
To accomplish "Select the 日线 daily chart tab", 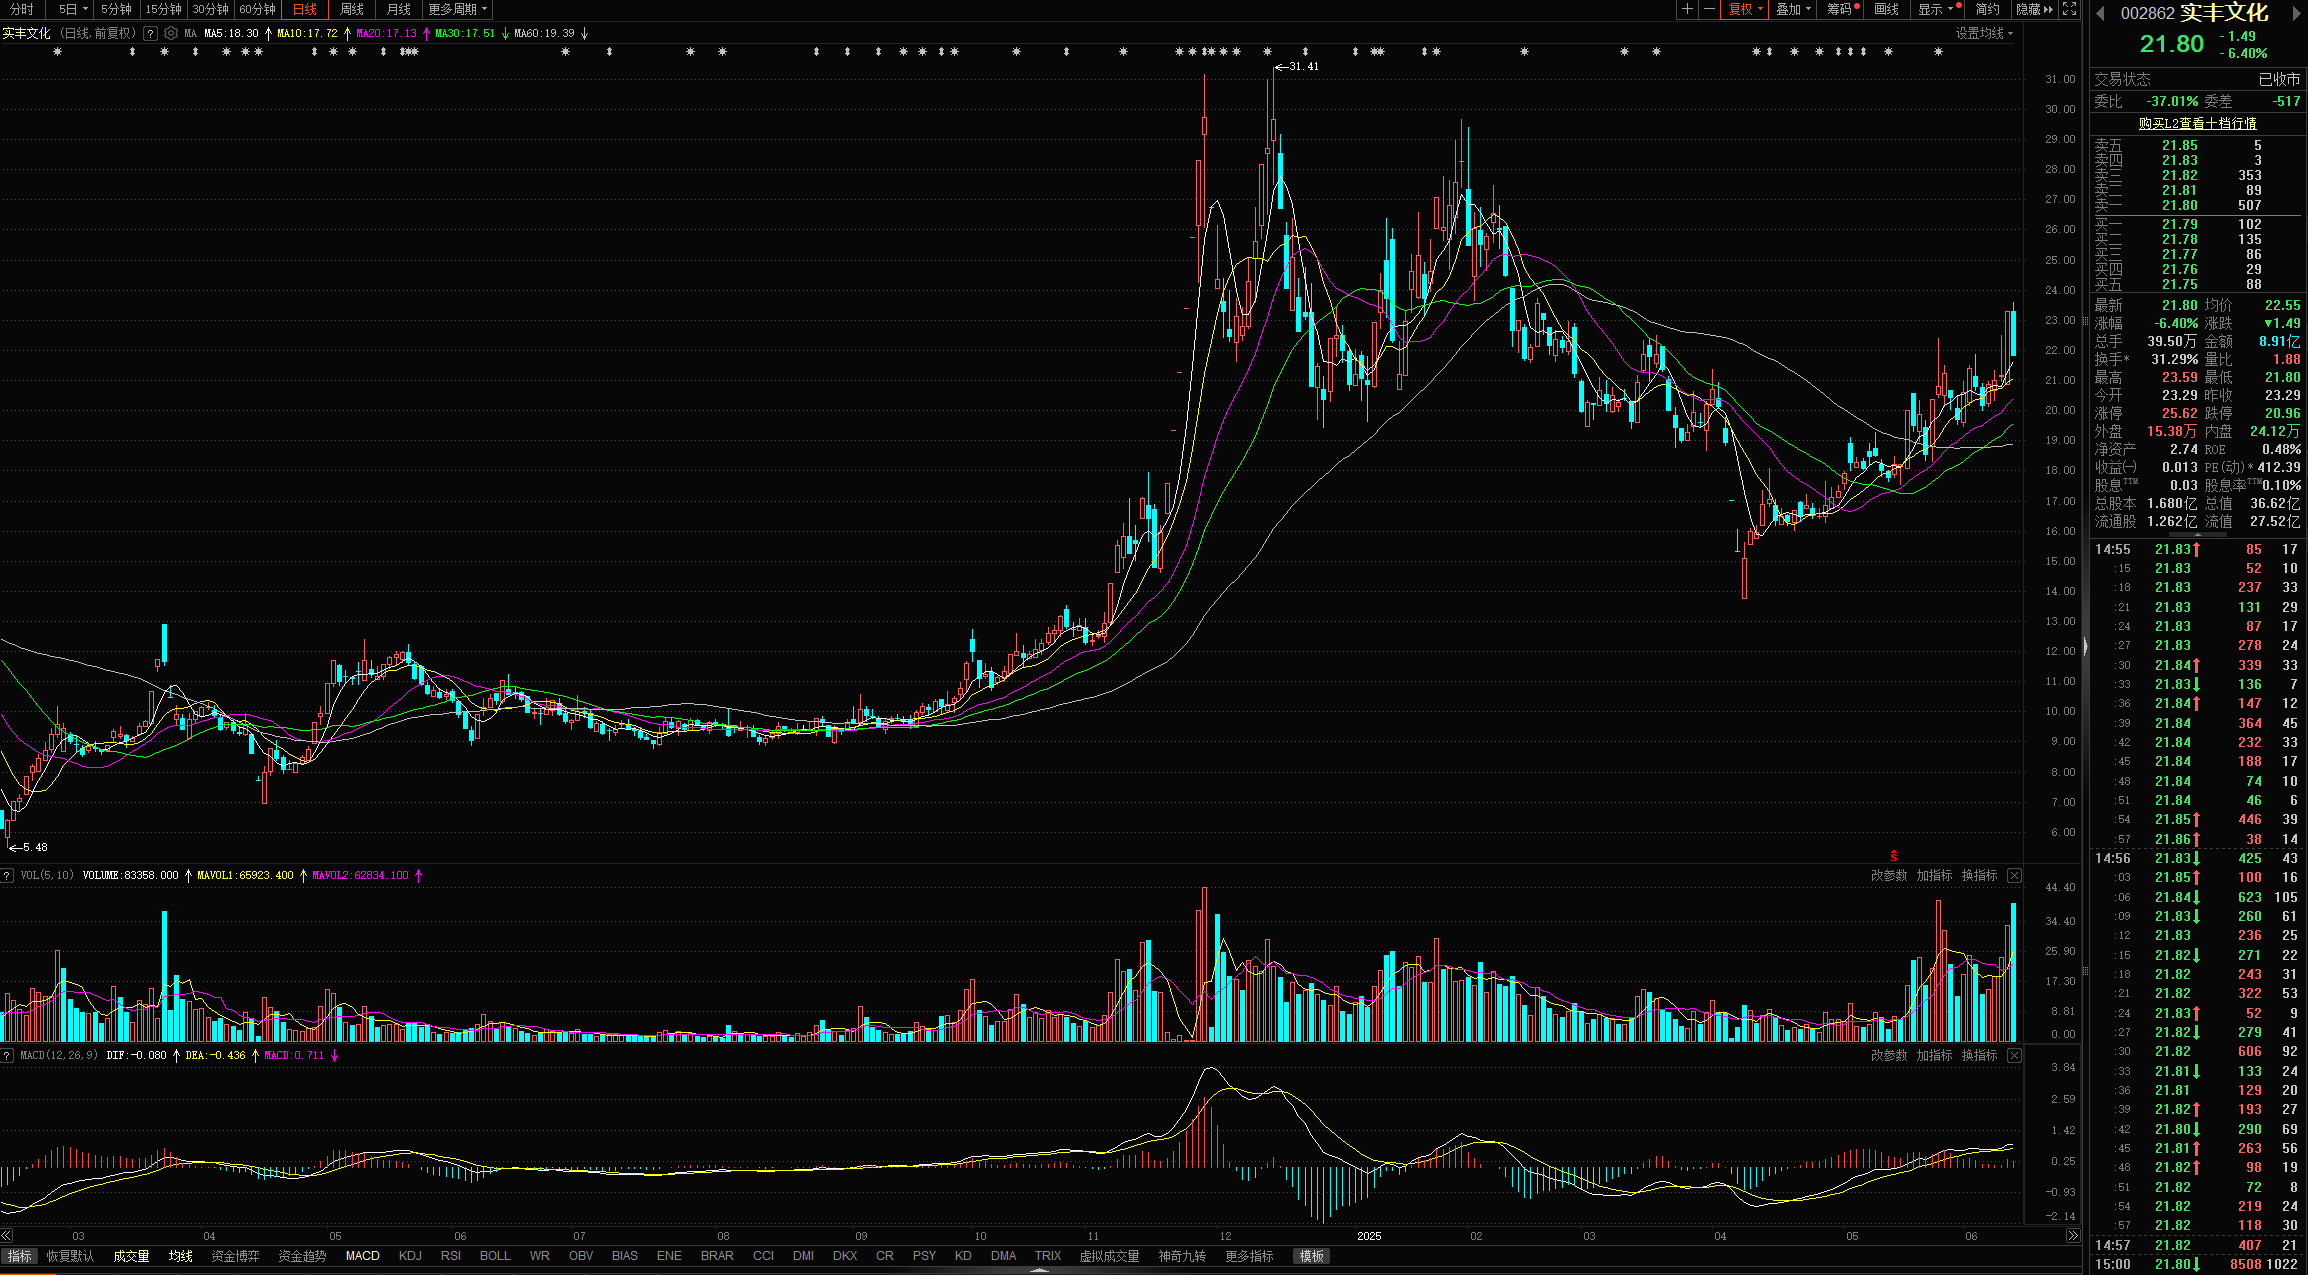I will click(x=305, y=9).
